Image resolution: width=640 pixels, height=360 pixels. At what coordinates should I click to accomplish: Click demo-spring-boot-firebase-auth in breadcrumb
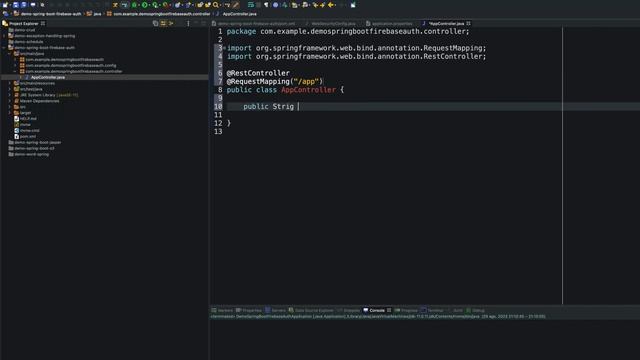point(51,14)
